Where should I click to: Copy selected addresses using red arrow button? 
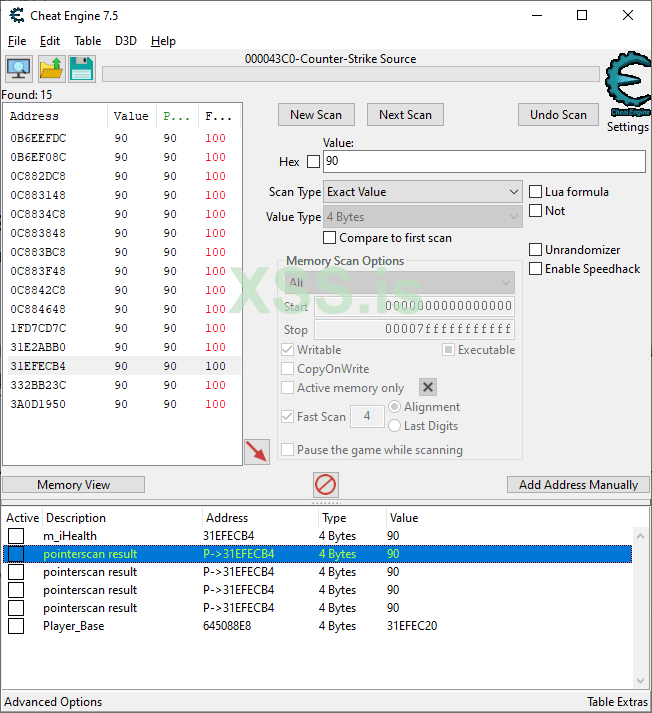coord(257,452)
